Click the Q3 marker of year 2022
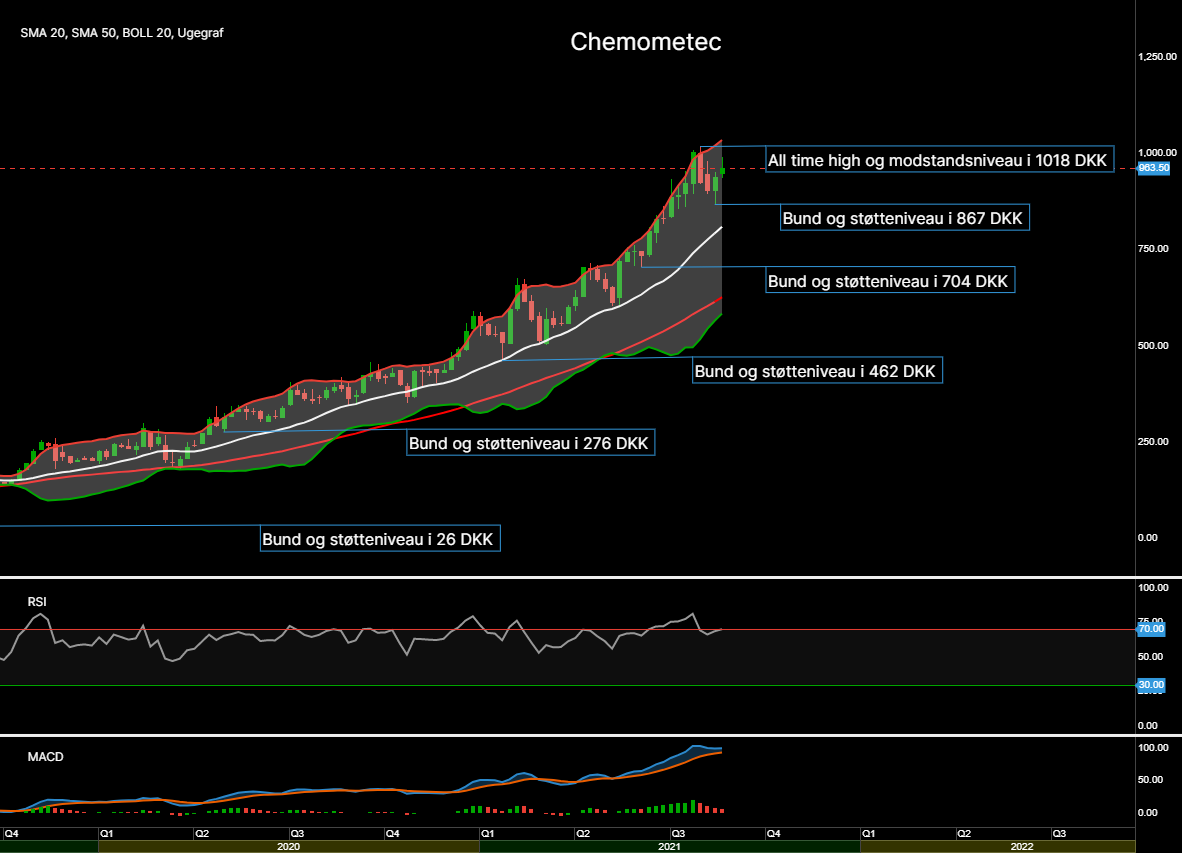Viewport: 1182px width, 853px height. [x=1059, y=833]
